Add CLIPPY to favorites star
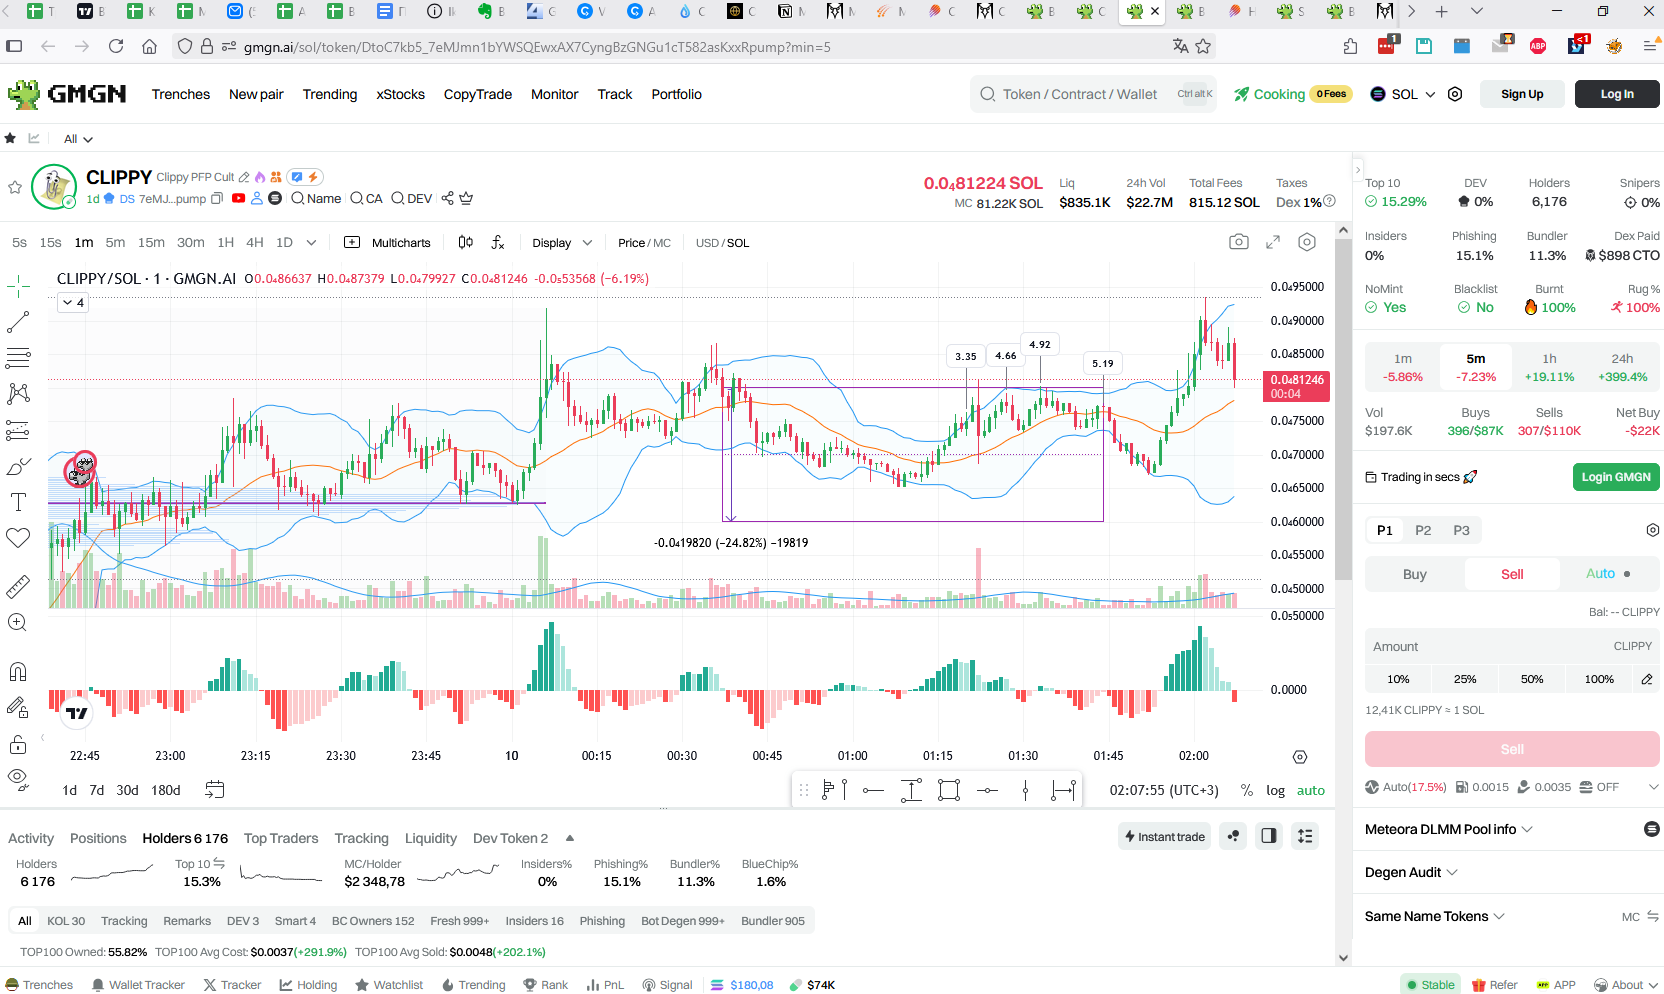The height and width of the screenshot is (994, 1664). pos(15,187)
